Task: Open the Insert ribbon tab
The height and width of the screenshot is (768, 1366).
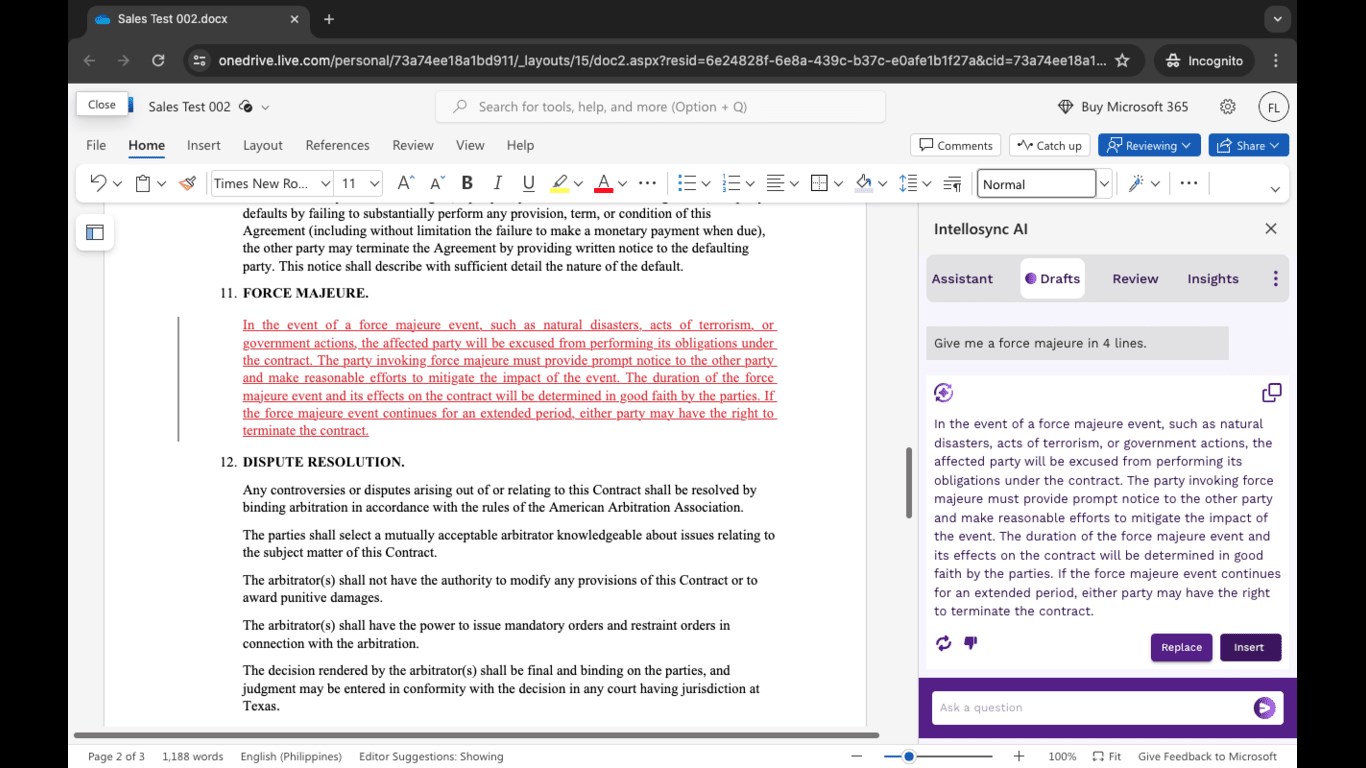Action: point(203,145)
